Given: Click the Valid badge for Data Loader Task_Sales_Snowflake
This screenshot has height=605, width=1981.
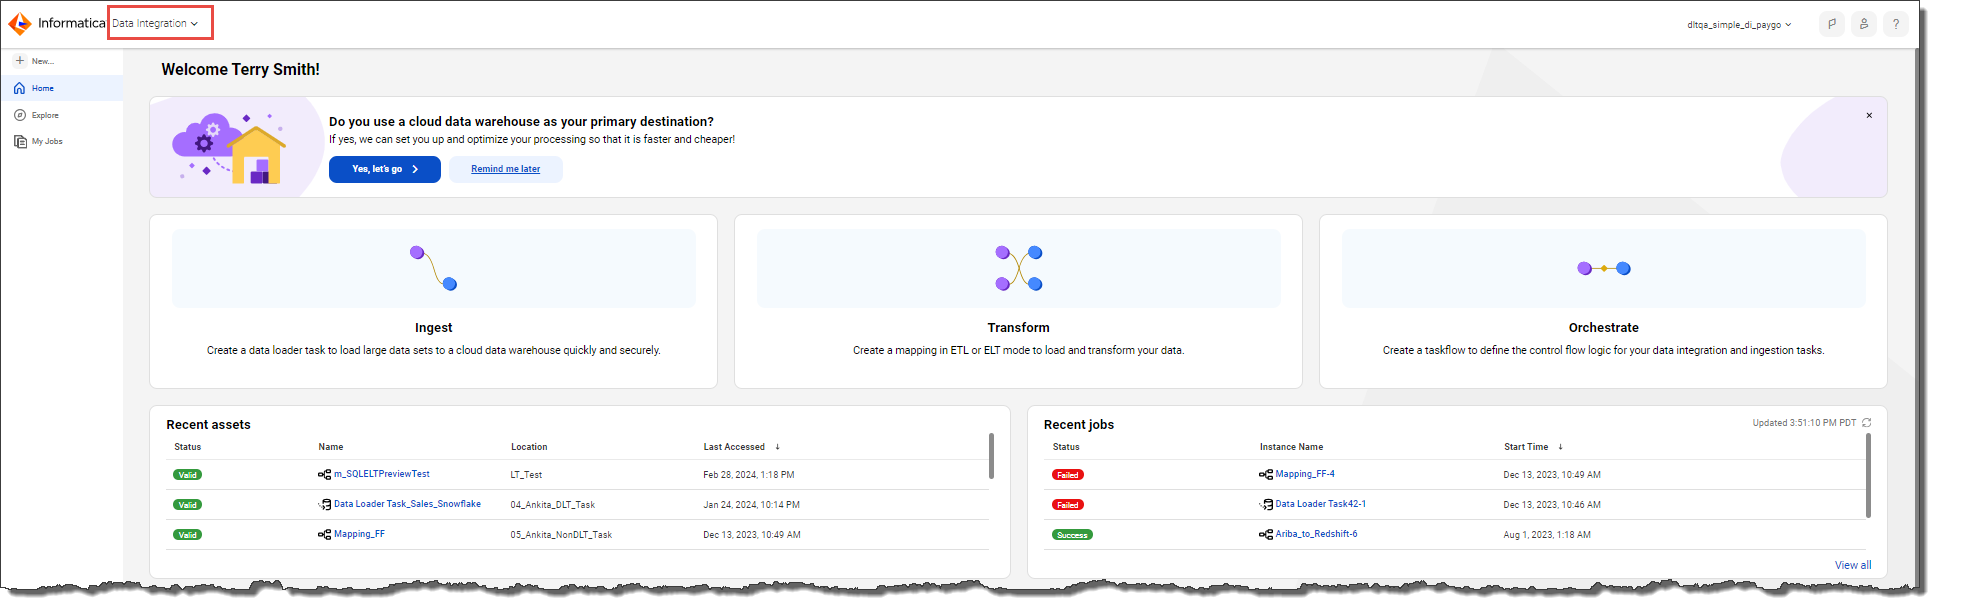Looking at the screenshot, I should pos(188,505).
